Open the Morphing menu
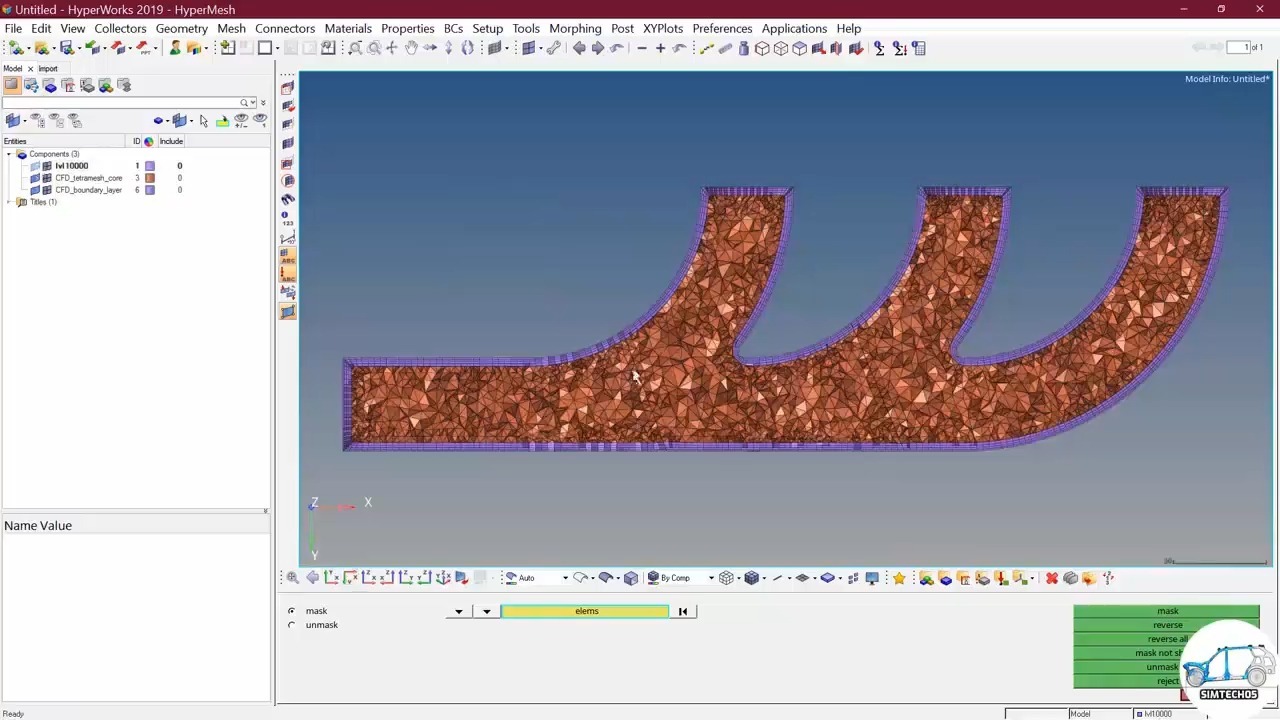Image resolution: width=1280 pixels, height=720 pixels. click(x=575, y=28)
